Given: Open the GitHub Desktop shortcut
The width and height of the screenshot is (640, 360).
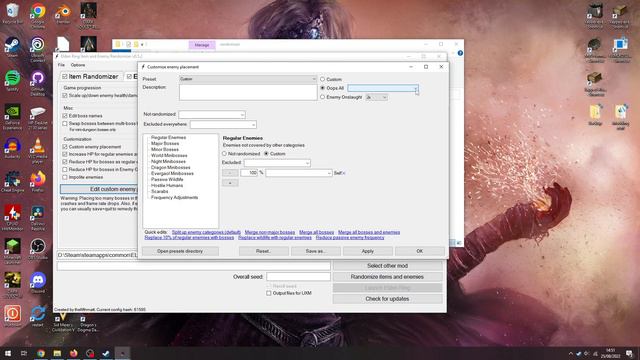Looking at the screenshot, I should click(38, 82).
